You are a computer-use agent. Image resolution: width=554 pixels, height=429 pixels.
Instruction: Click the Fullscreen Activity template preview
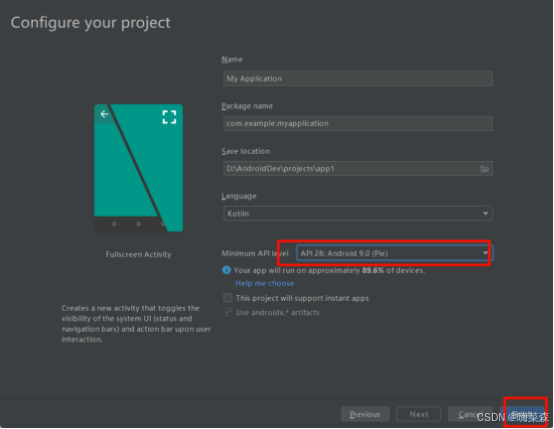click(138, 168)
